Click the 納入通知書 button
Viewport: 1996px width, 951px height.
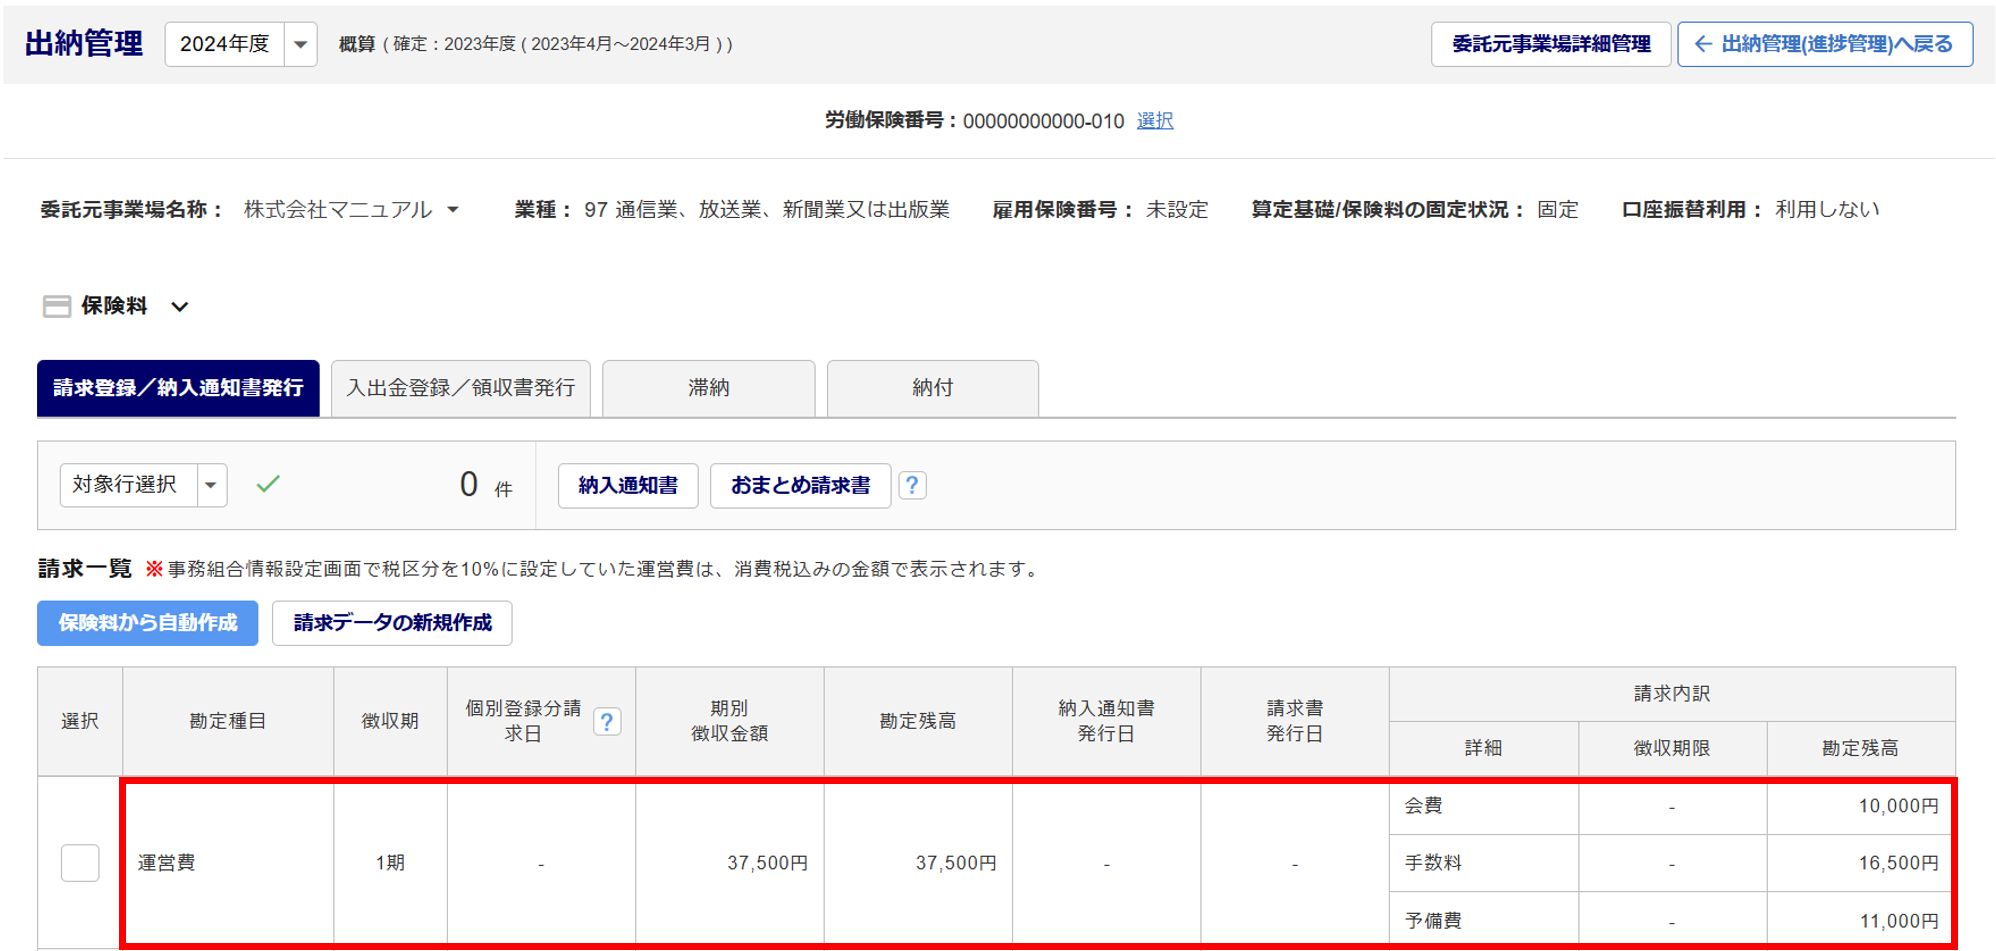coord(628,486)
